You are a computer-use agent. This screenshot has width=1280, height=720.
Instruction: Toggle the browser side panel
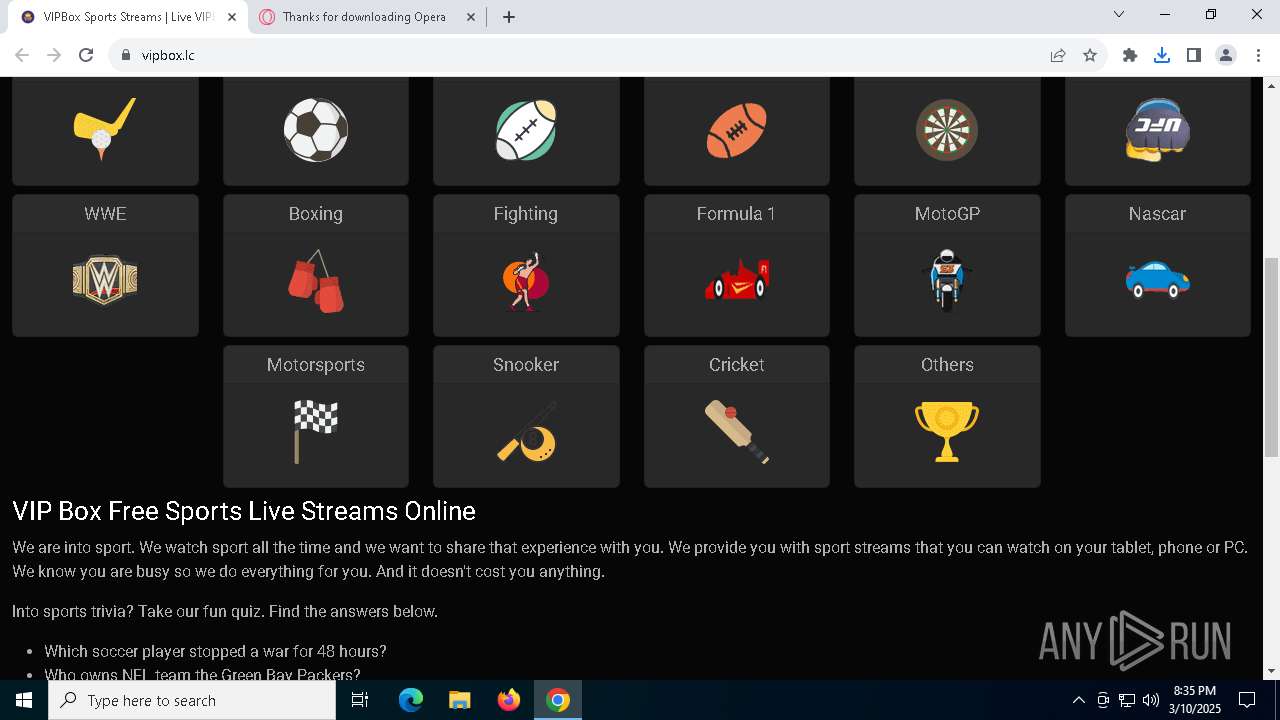1194,55
